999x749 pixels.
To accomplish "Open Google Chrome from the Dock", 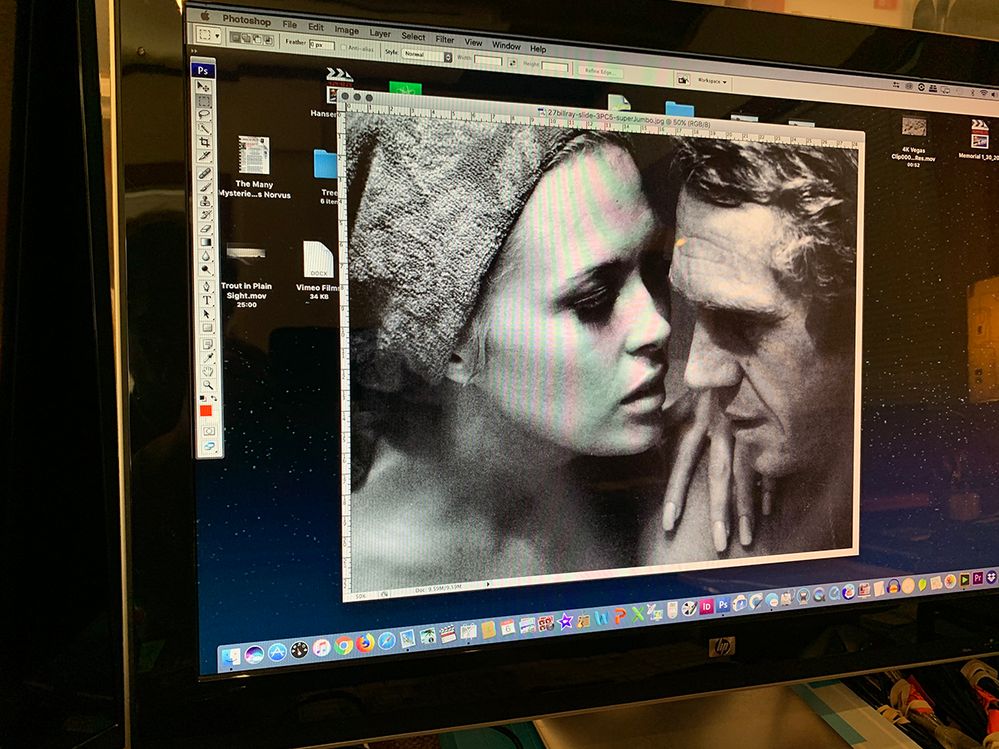I will [344, 645].
